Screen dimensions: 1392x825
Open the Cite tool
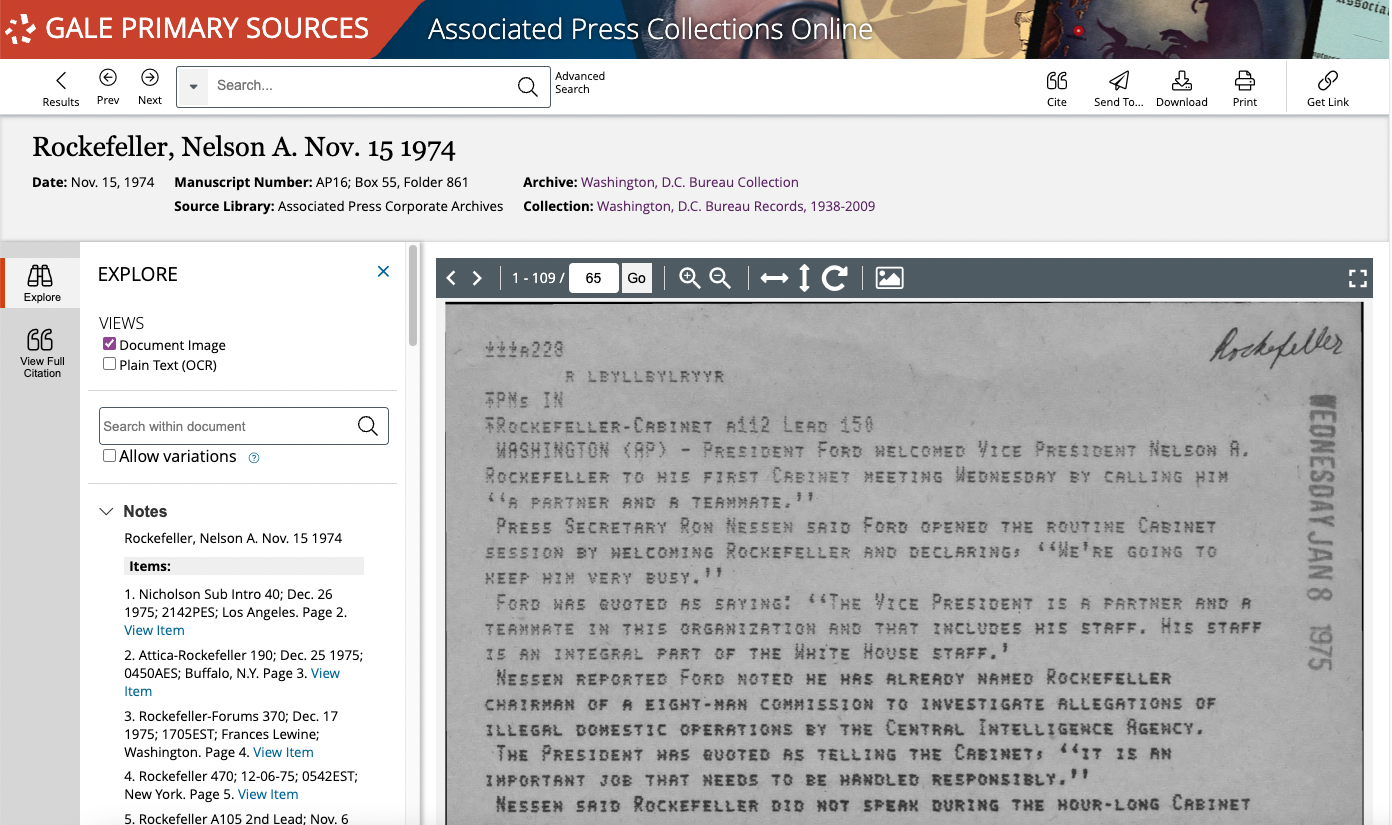[1057, 88]
